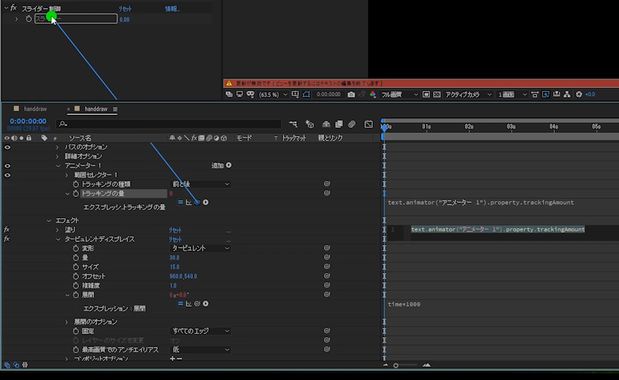Image resolution: width=619 pixels, height=380 pixels.
Task: Click pick whip for evolution expression
Action: click(x=197, y=304)
